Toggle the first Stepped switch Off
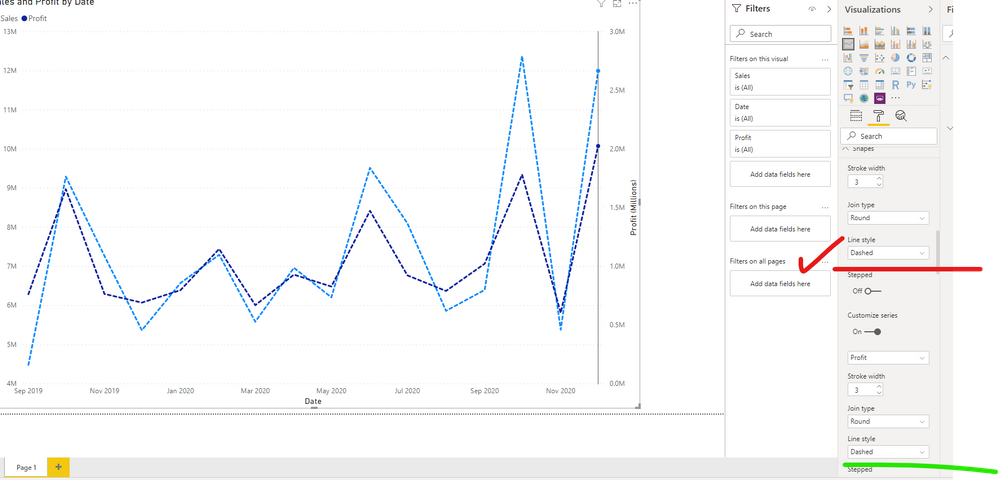998x480 pixels. tap(874, 291)
